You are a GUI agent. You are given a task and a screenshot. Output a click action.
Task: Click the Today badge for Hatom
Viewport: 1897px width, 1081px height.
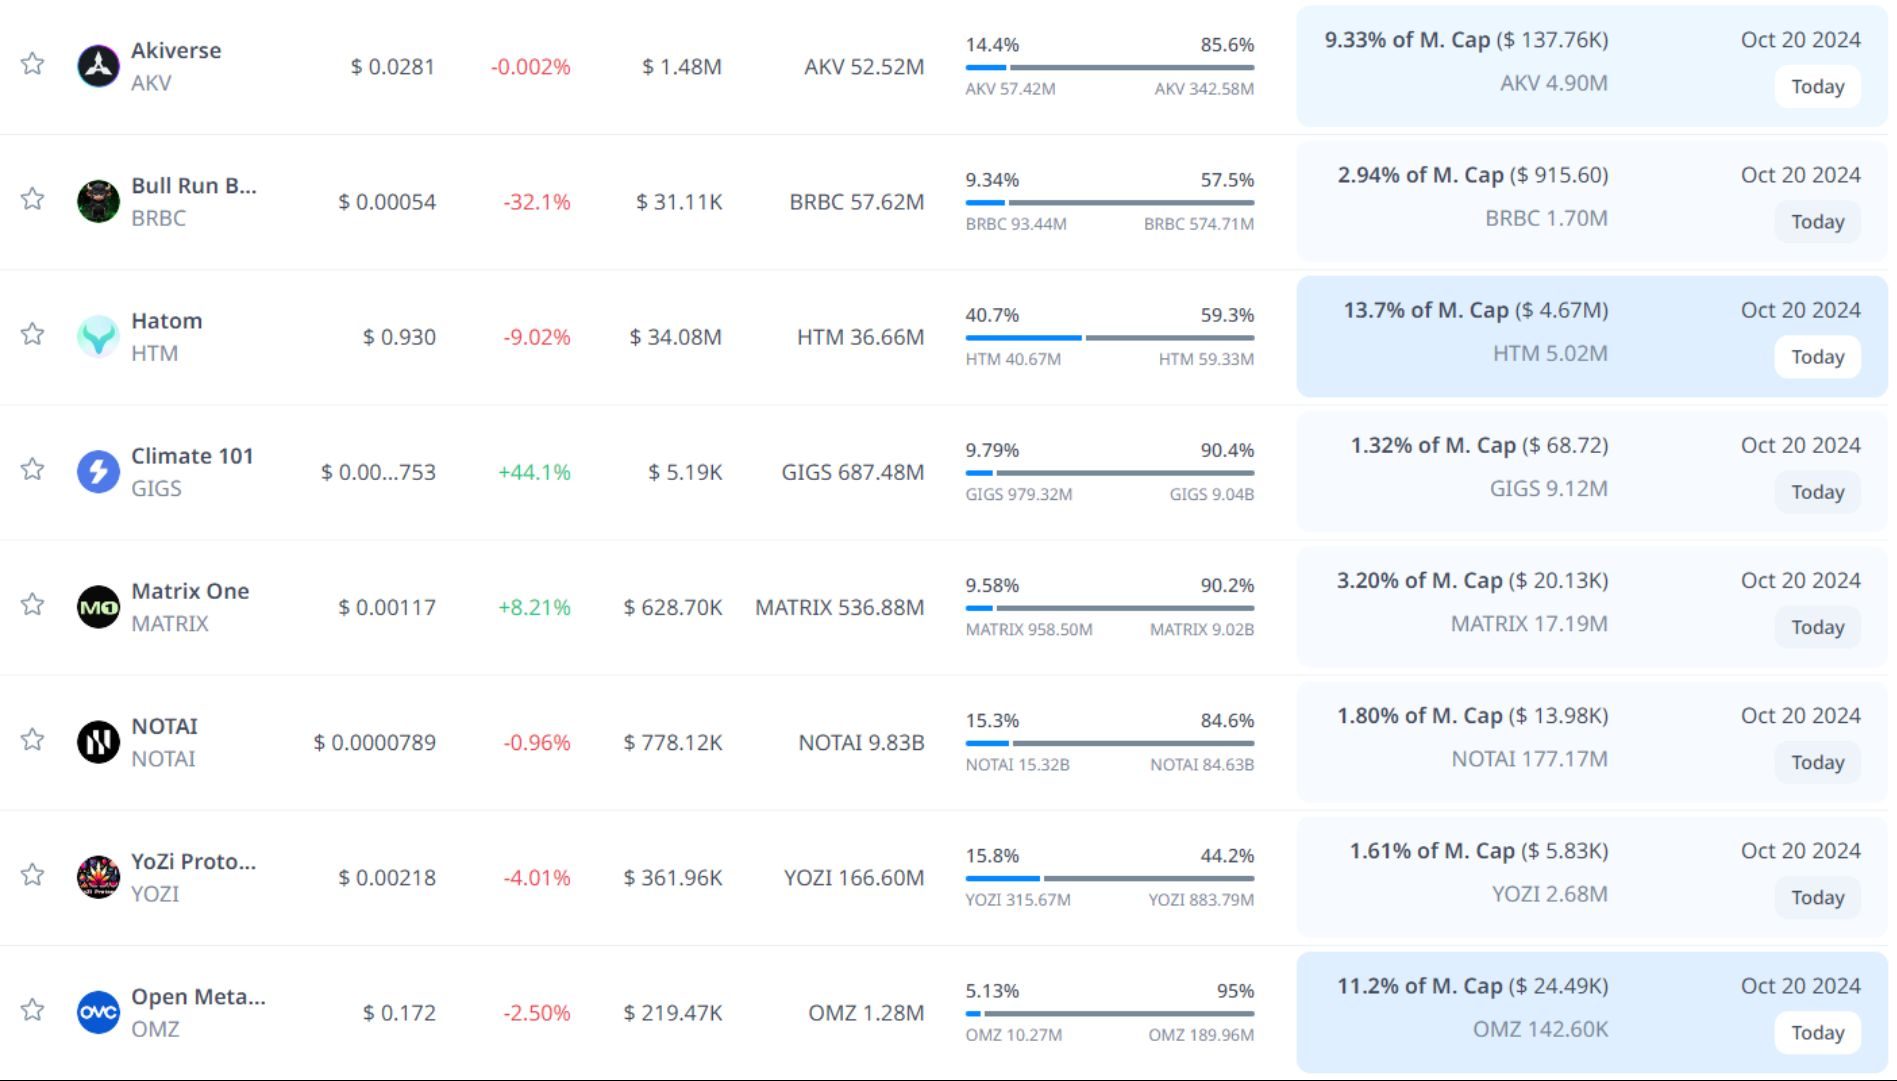(1817, 357)
